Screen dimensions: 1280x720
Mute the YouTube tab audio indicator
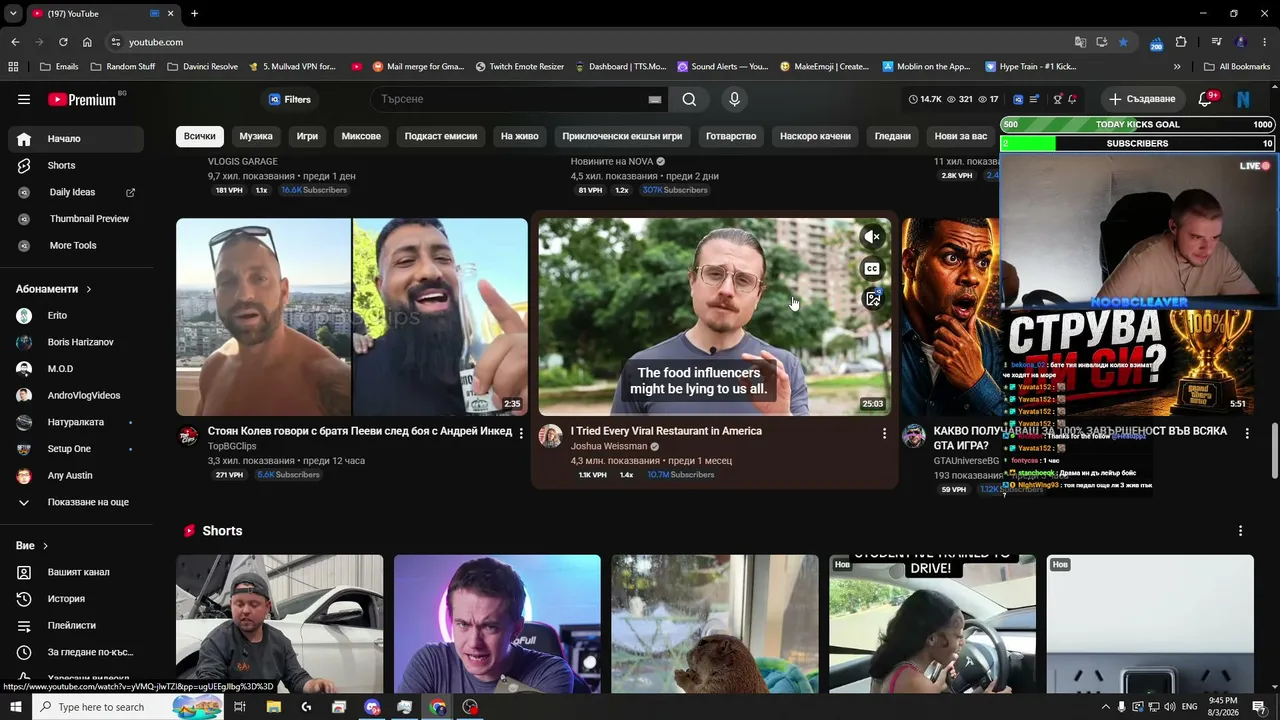(155, 13)
